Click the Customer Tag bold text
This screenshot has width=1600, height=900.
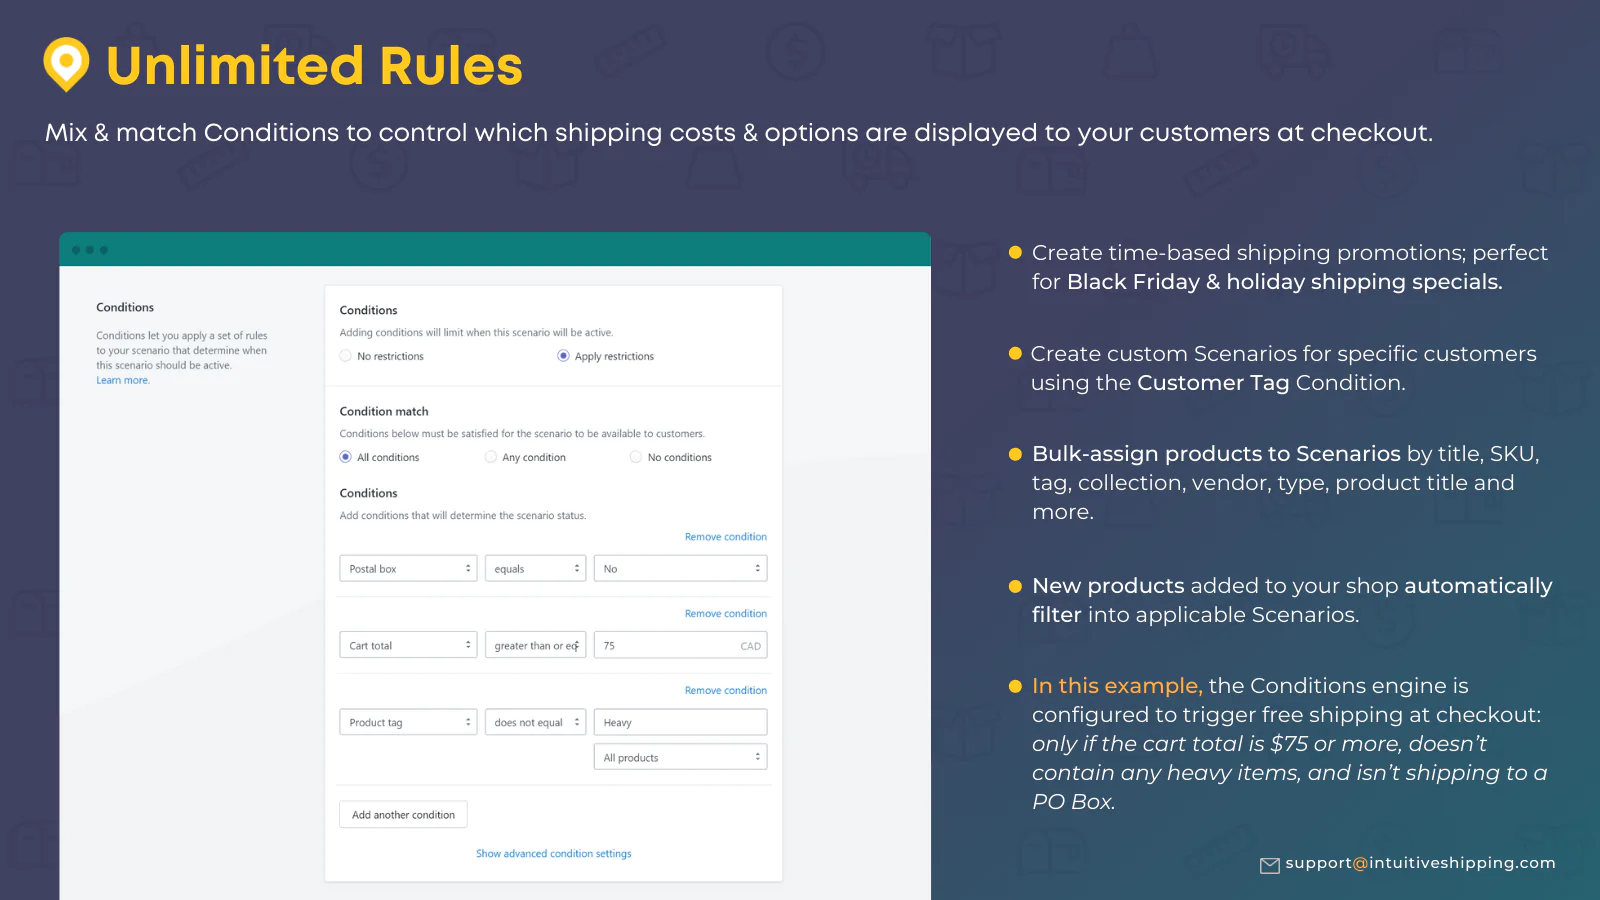1213,383
